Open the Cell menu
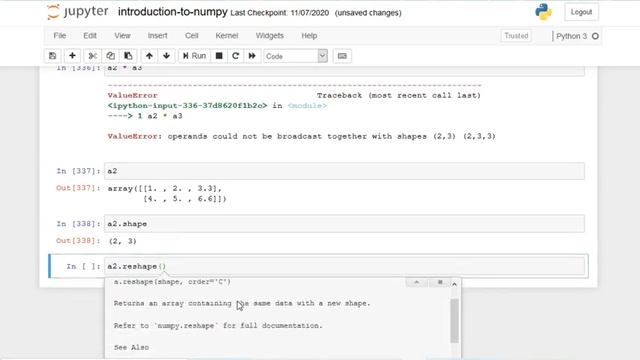Image resolution: width=640 pixels, height=360 pixels. tap(191, 36)
